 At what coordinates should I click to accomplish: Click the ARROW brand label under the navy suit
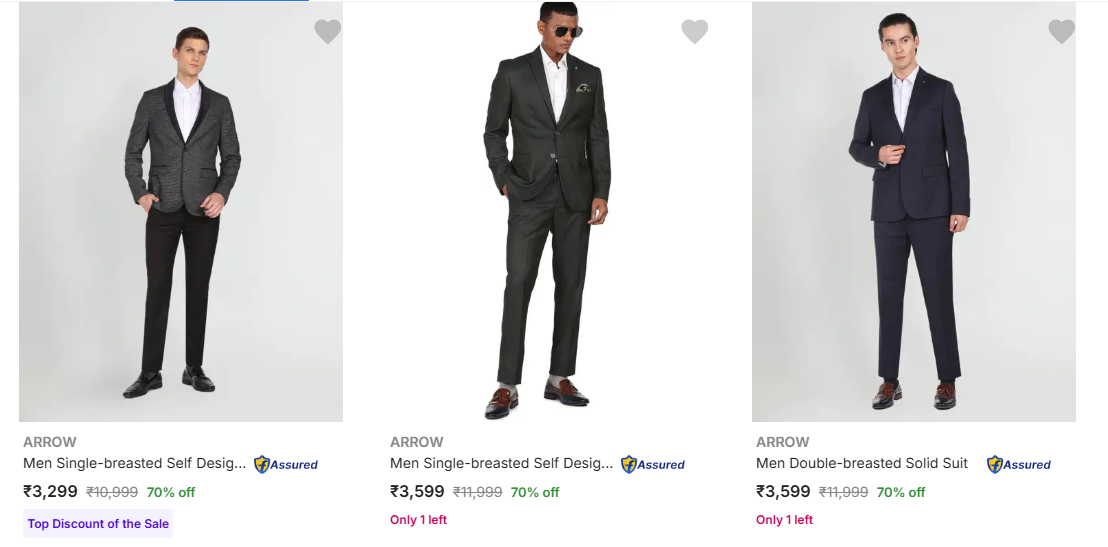tap(783, 442)
